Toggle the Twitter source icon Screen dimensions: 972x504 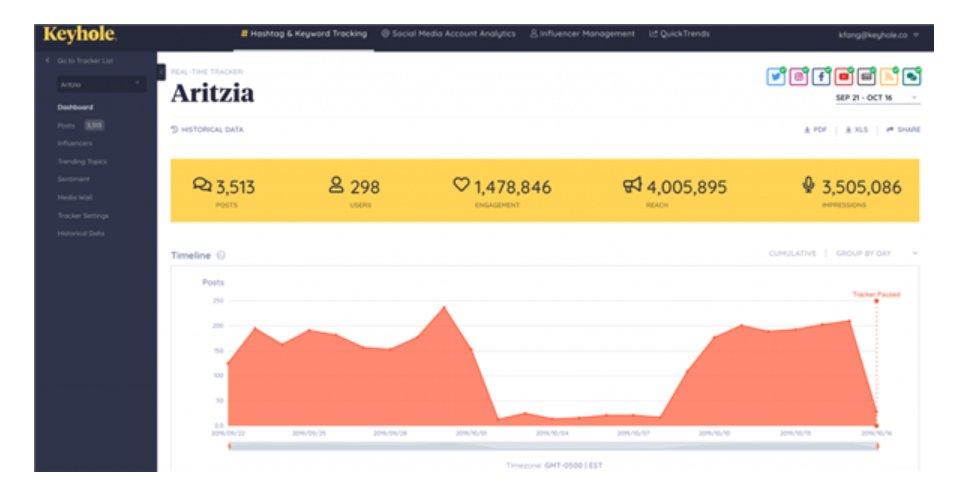(775, 76)
